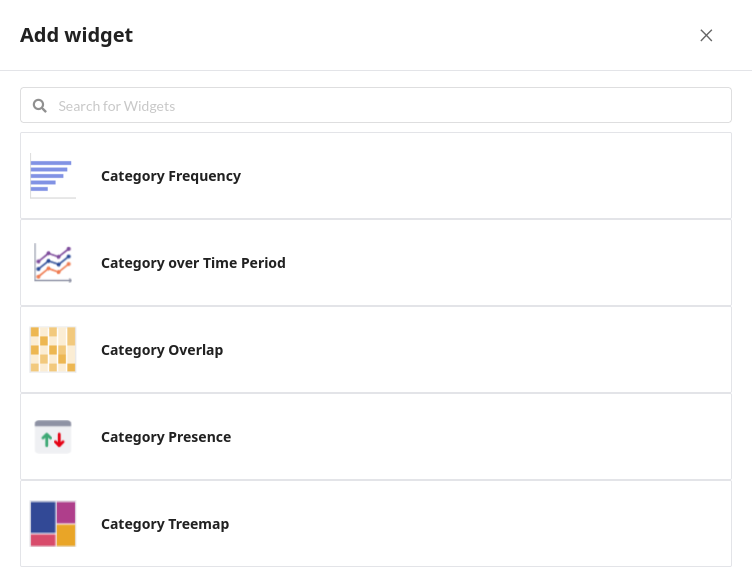The height and width of the screenshot is (569, 752).
Task: Close the Add widget dialog
Action: (706, 36)
